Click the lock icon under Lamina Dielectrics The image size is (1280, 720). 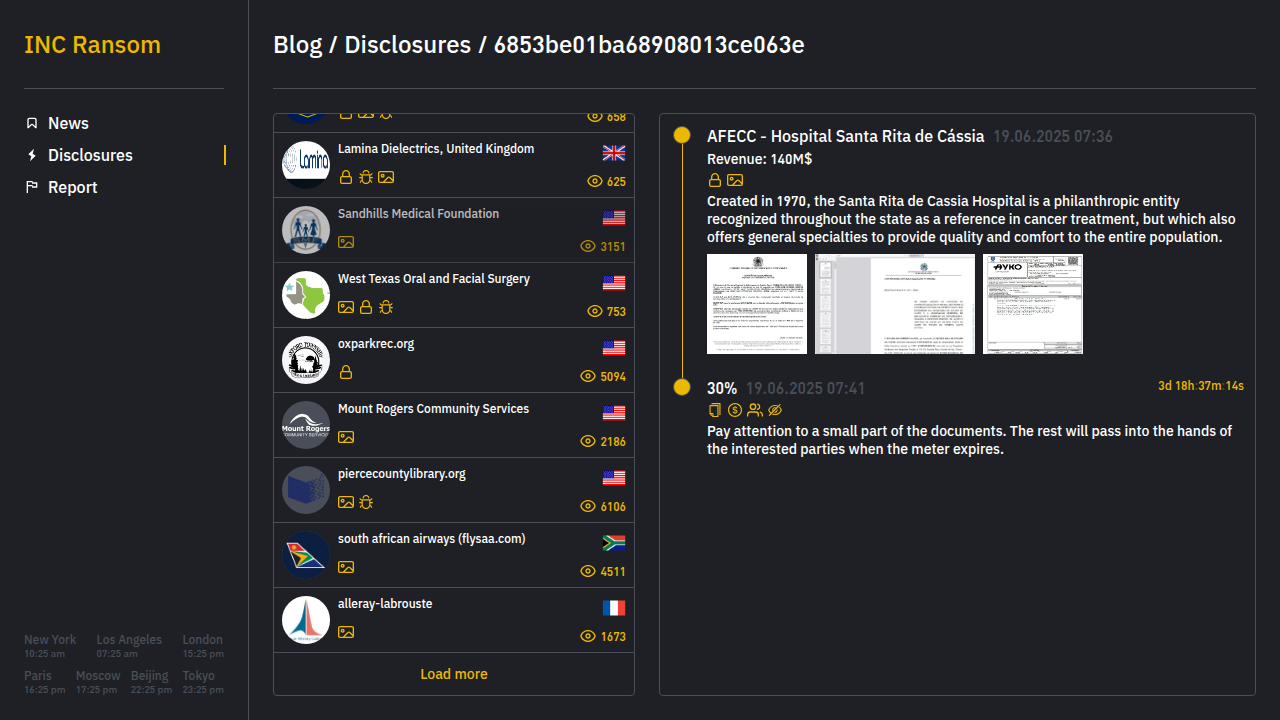point(346,177)
